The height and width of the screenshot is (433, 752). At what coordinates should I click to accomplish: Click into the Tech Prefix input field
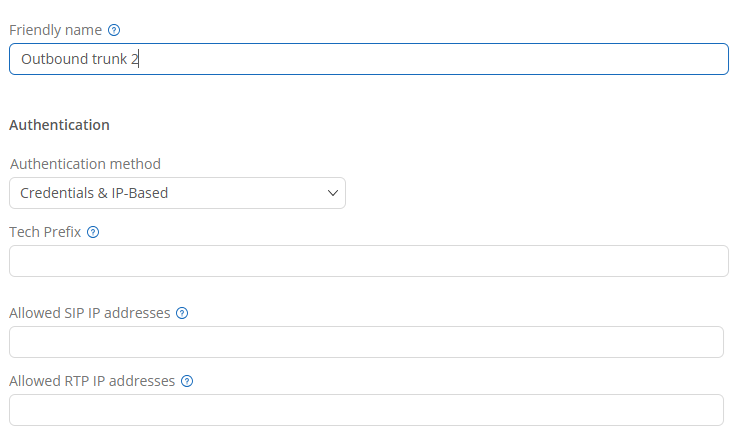368,261
